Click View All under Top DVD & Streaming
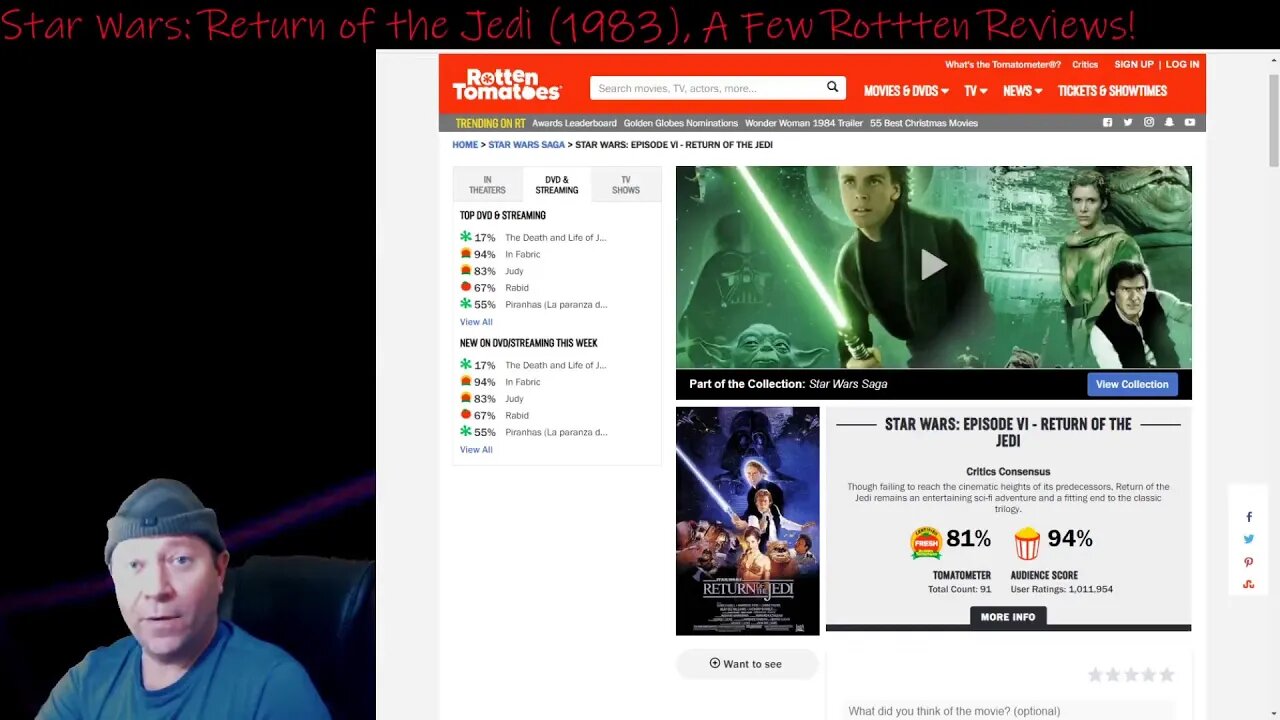The height and width of the screenshot is (720, 1280). click(476, 322)
